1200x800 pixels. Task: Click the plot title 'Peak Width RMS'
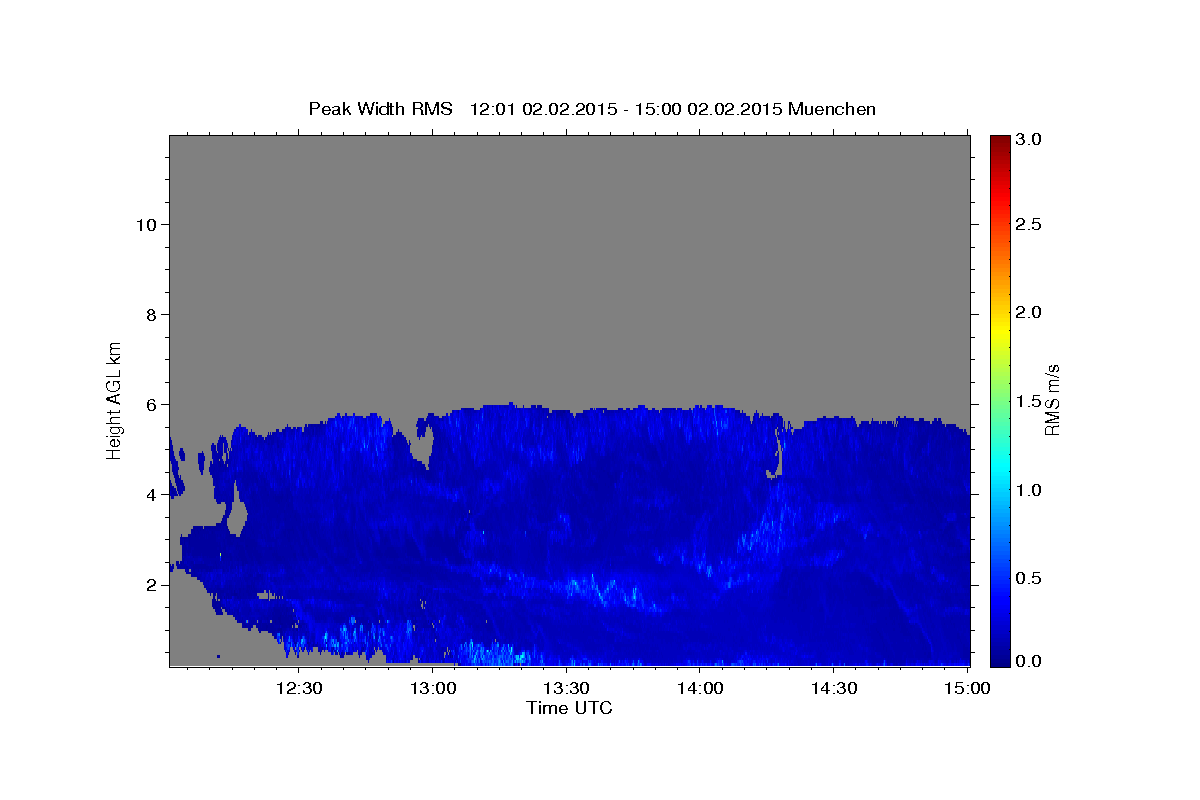pos(380,109)
